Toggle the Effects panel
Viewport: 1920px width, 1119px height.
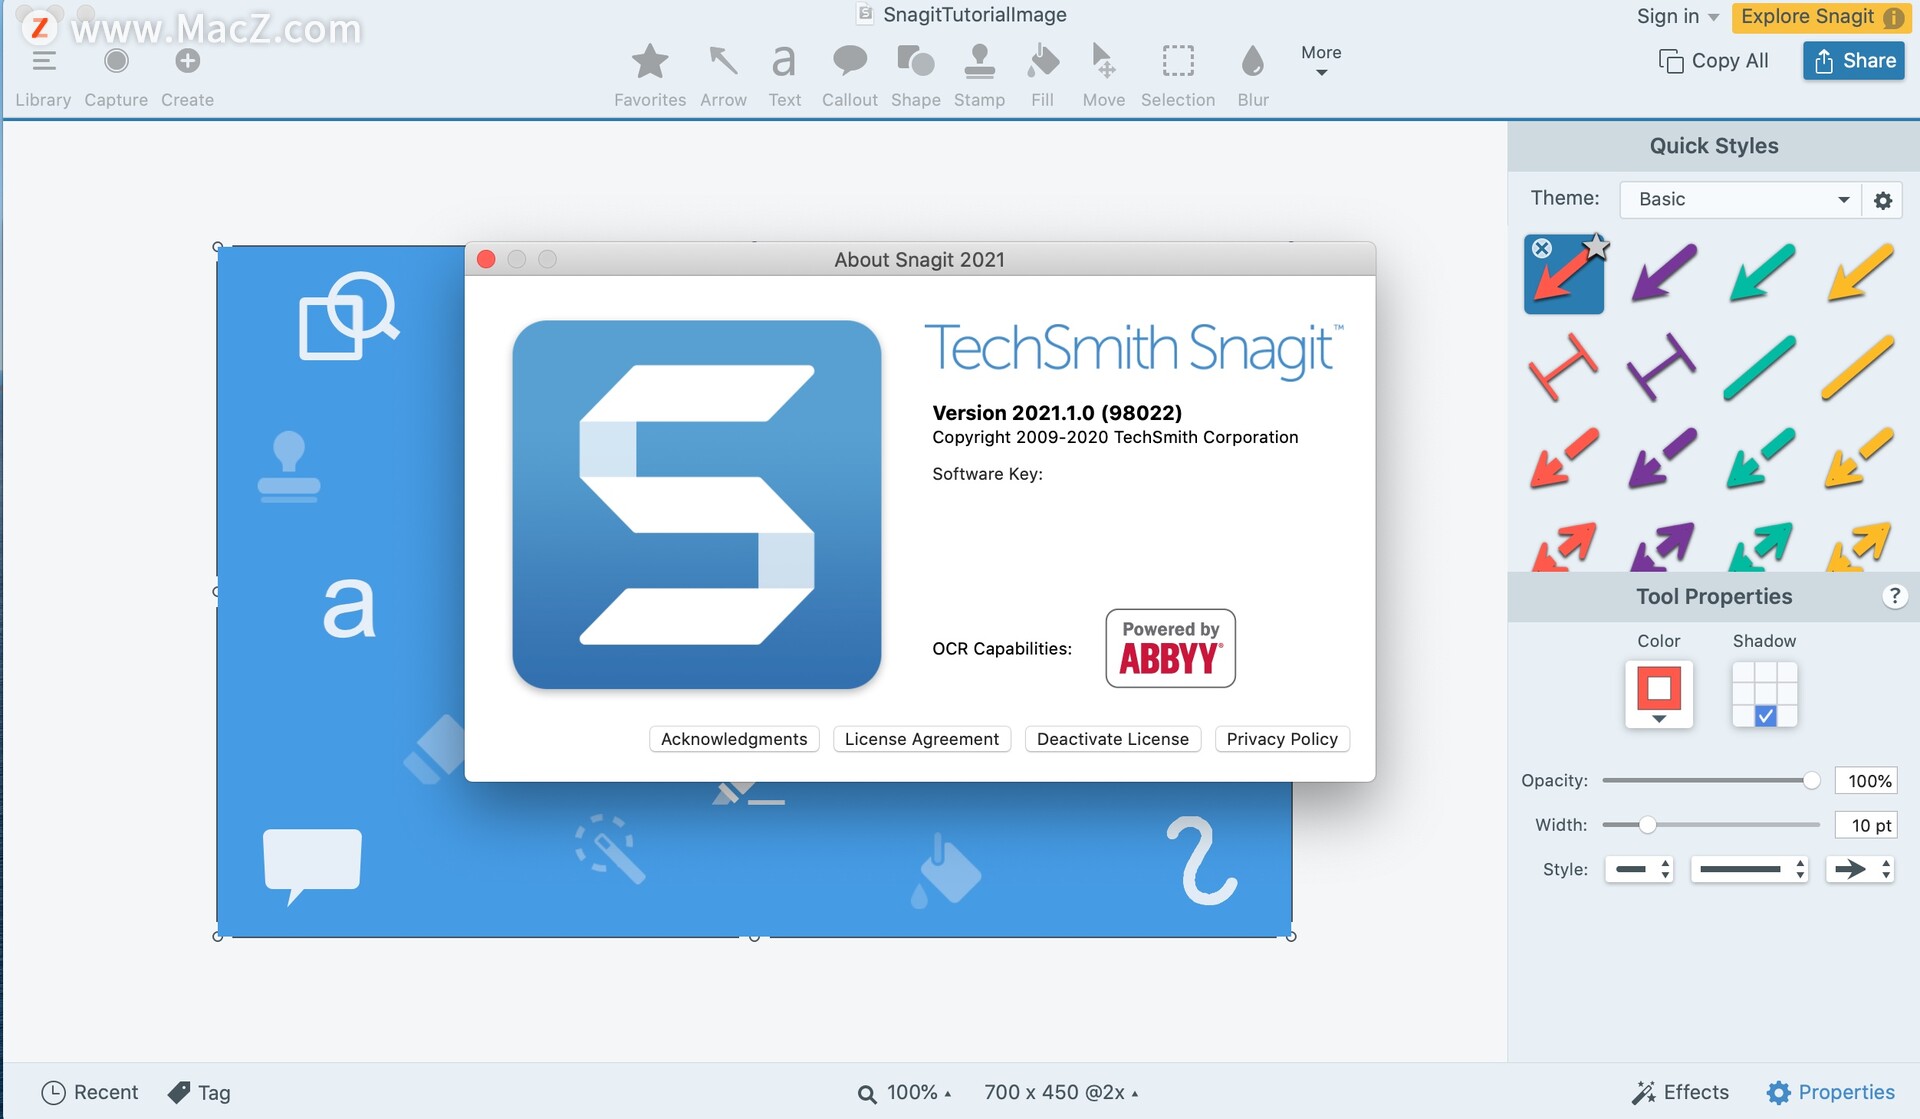click(1680, 1092)
